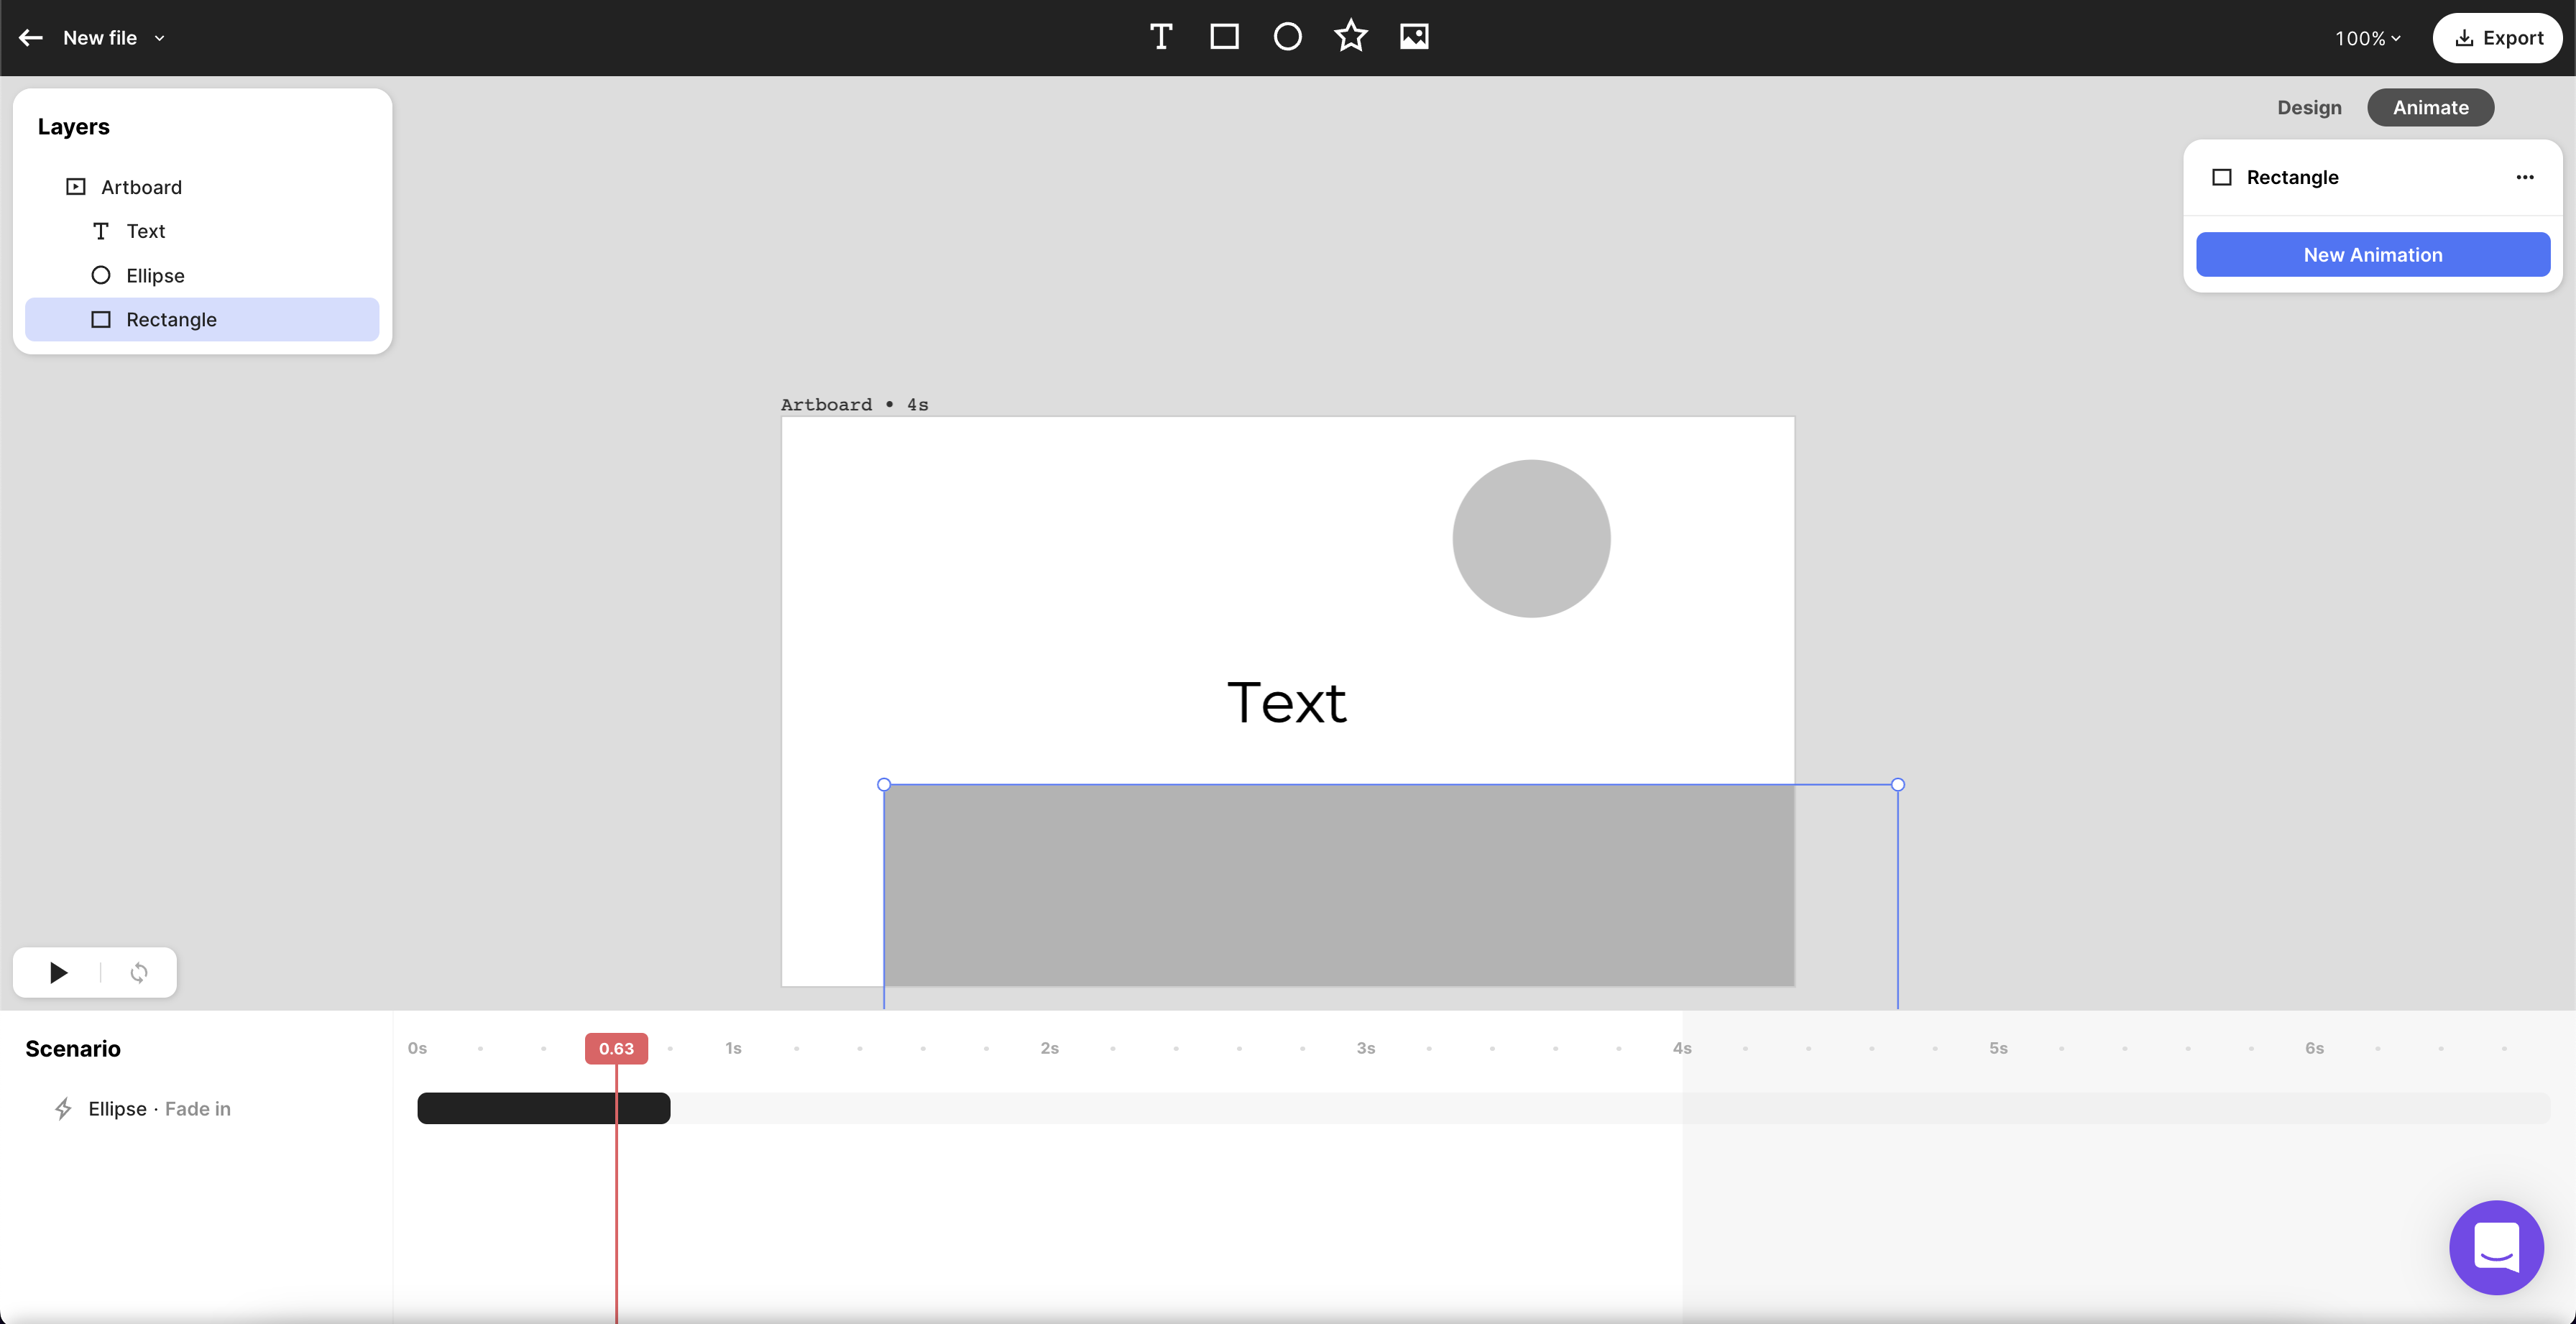Screen dimensions: 2576x1324
Task: Click the Export button
Action: click(2497, 38)
